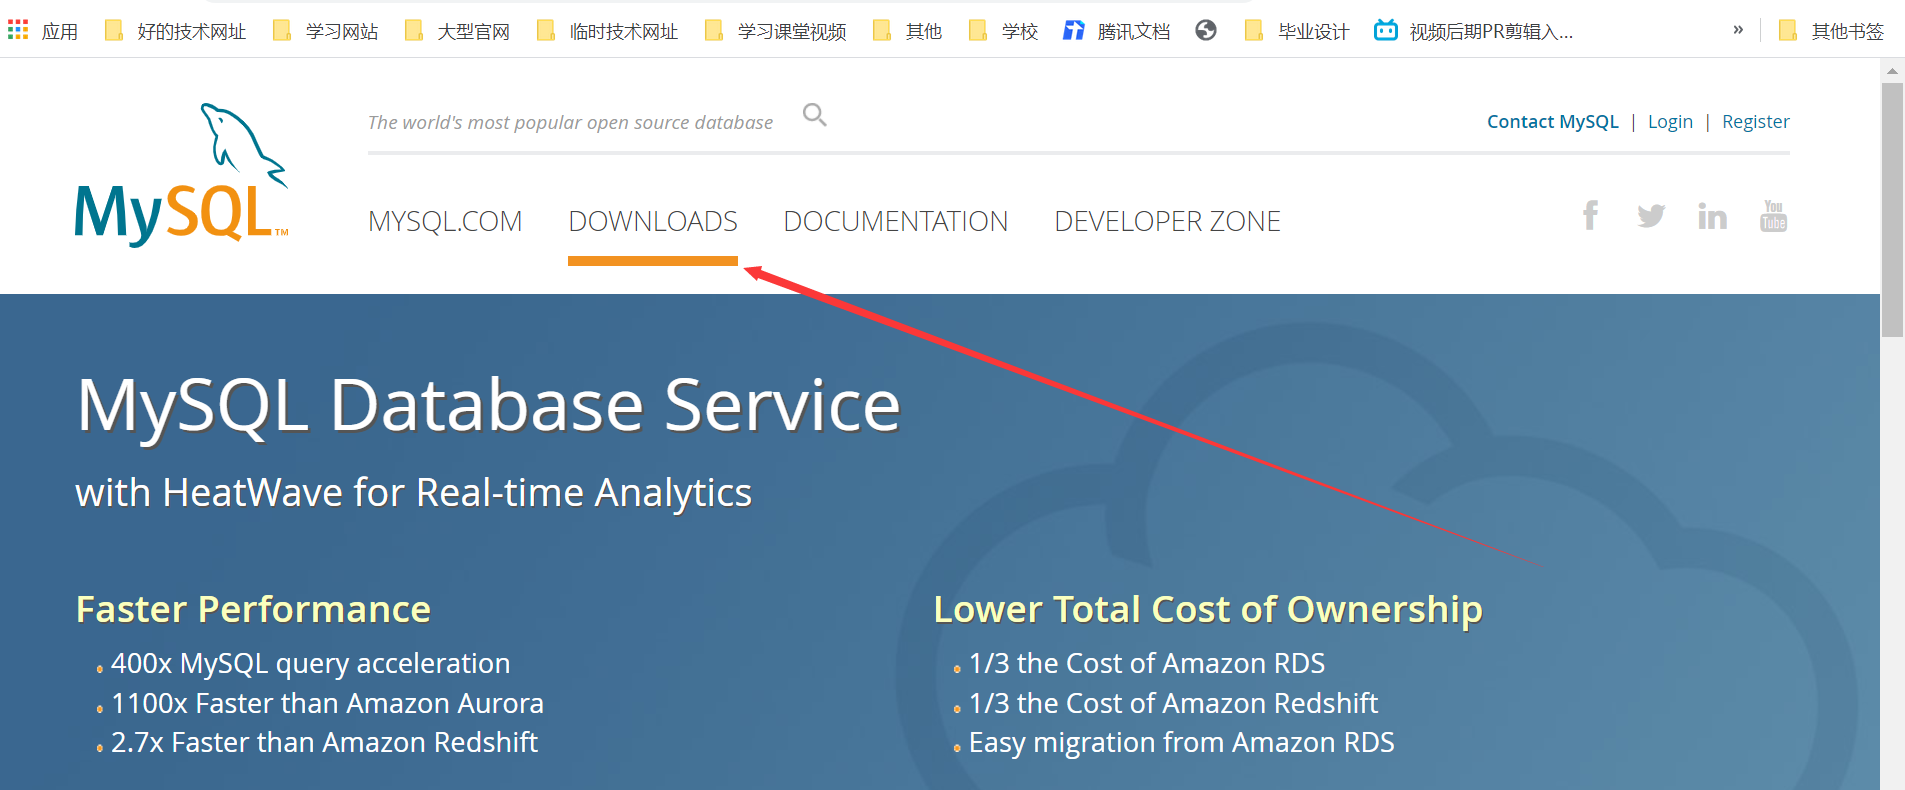
Task: Open the 大型官网 bookmark folder
Action: [458, 31]
